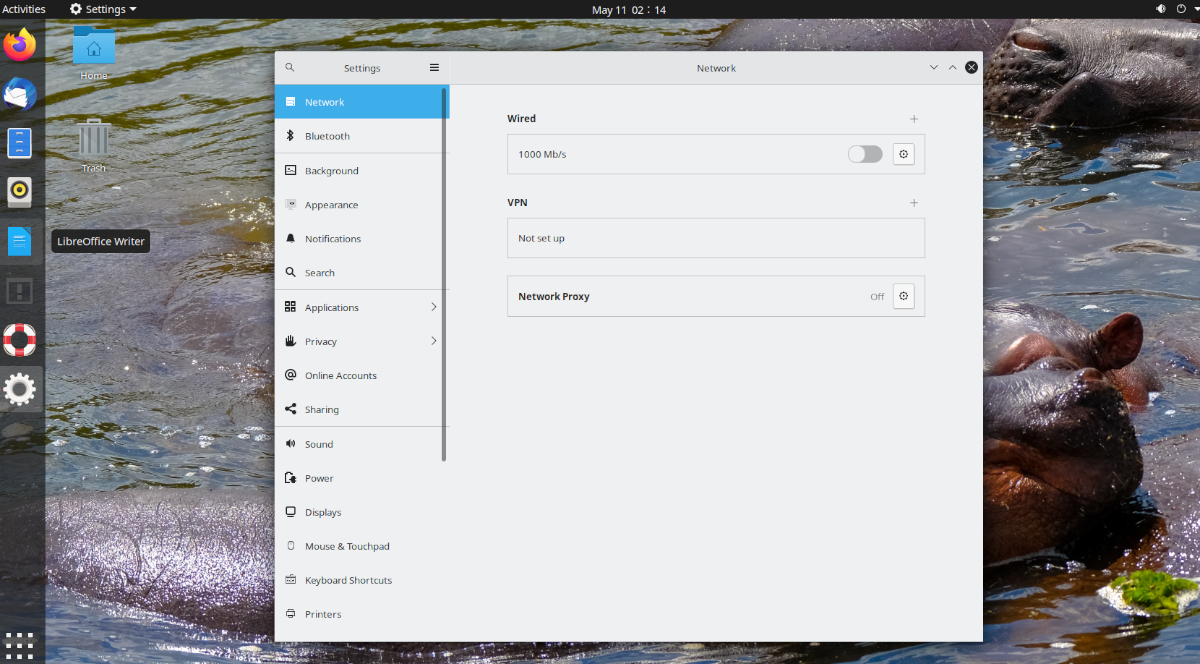
Task: Open LibreOffice Writer from the dock
Action: pos(20,241)
